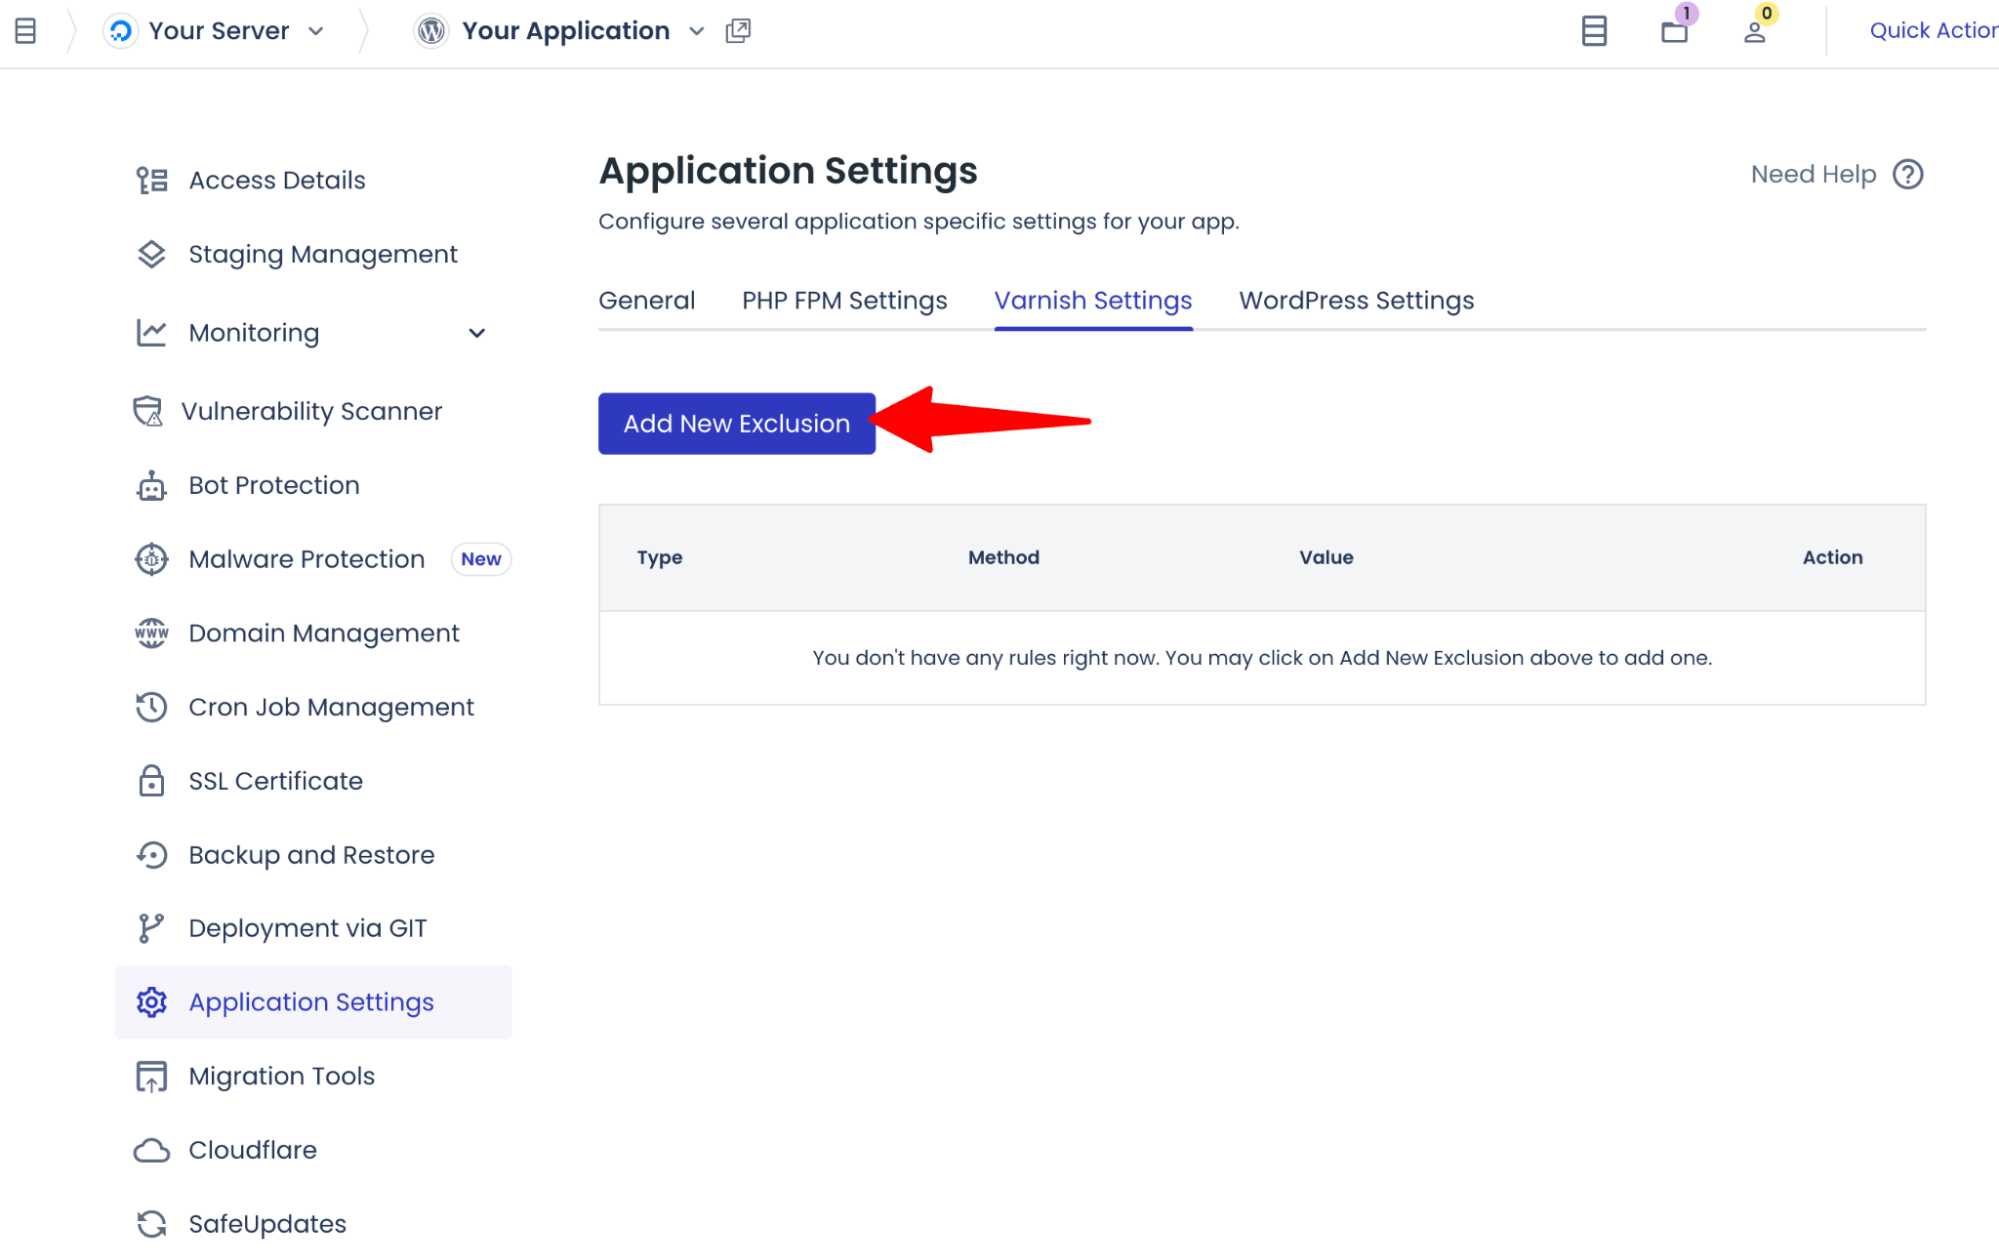Click the Deployment via GIT icon
1999x1251 pixels.
coord(150,928)
